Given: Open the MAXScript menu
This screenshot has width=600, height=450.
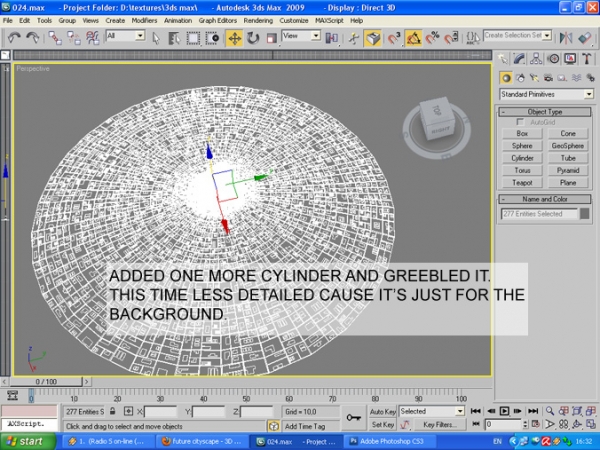Looking at the screenshot, I should pyautogui.click(x=329, y=21).
